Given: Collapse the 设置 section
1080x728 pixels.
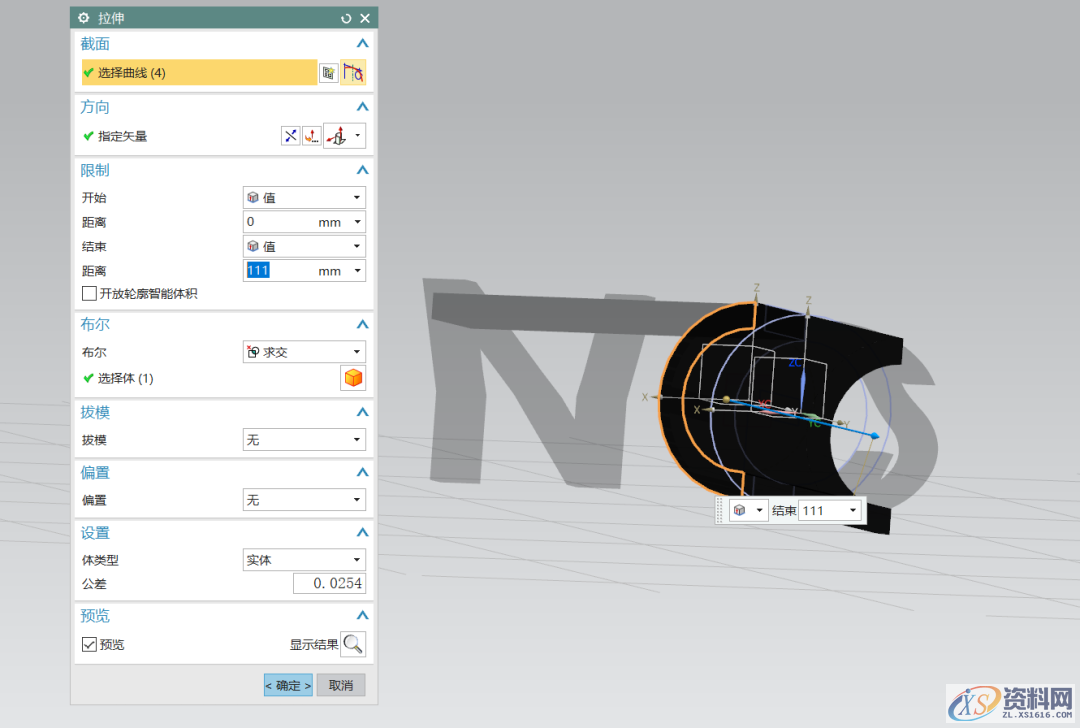Looking at the screenshot, I should click(362, 533).
